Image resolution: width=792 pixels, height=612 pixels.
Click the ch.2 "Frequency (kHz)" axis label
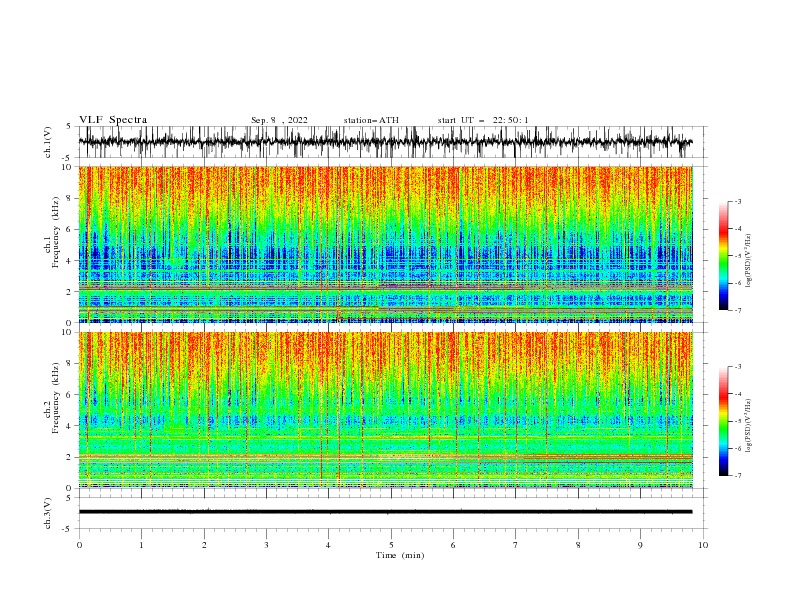[x=56, y=398]
